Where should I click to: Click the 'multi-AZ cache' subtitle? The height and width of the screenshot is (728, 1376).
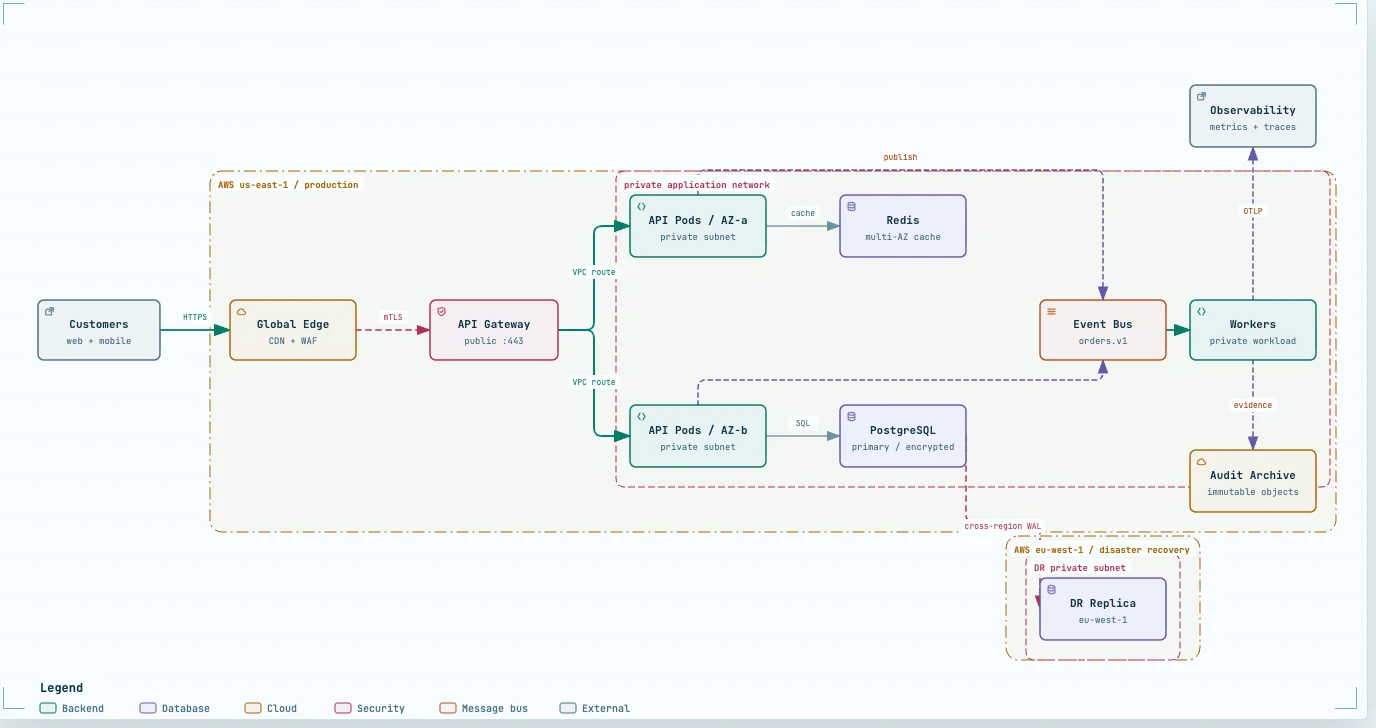pos(903,237)
